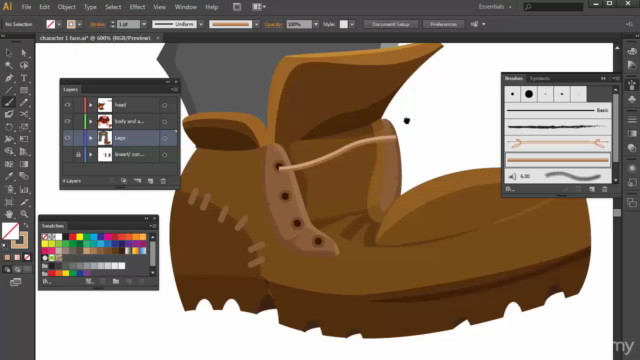
Task: Select the Selection tool arrow
Action: 9,53
